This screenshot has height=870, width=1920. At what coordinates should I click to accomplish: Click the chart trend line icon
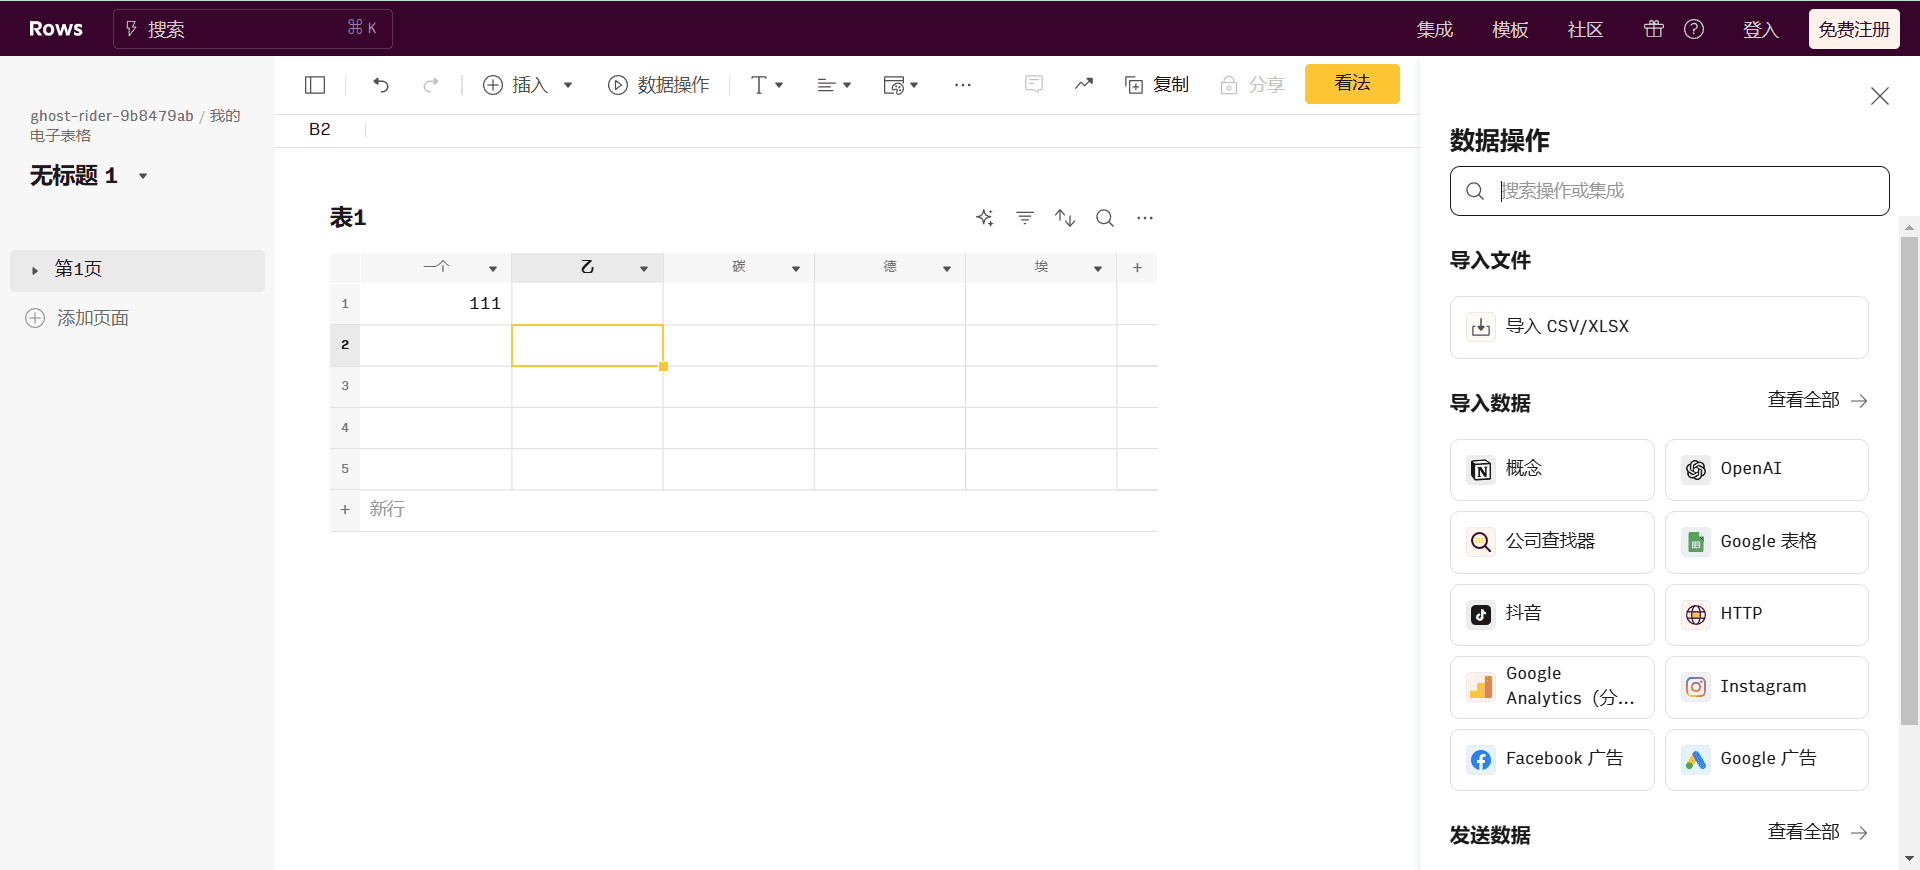click(1084, 84)
